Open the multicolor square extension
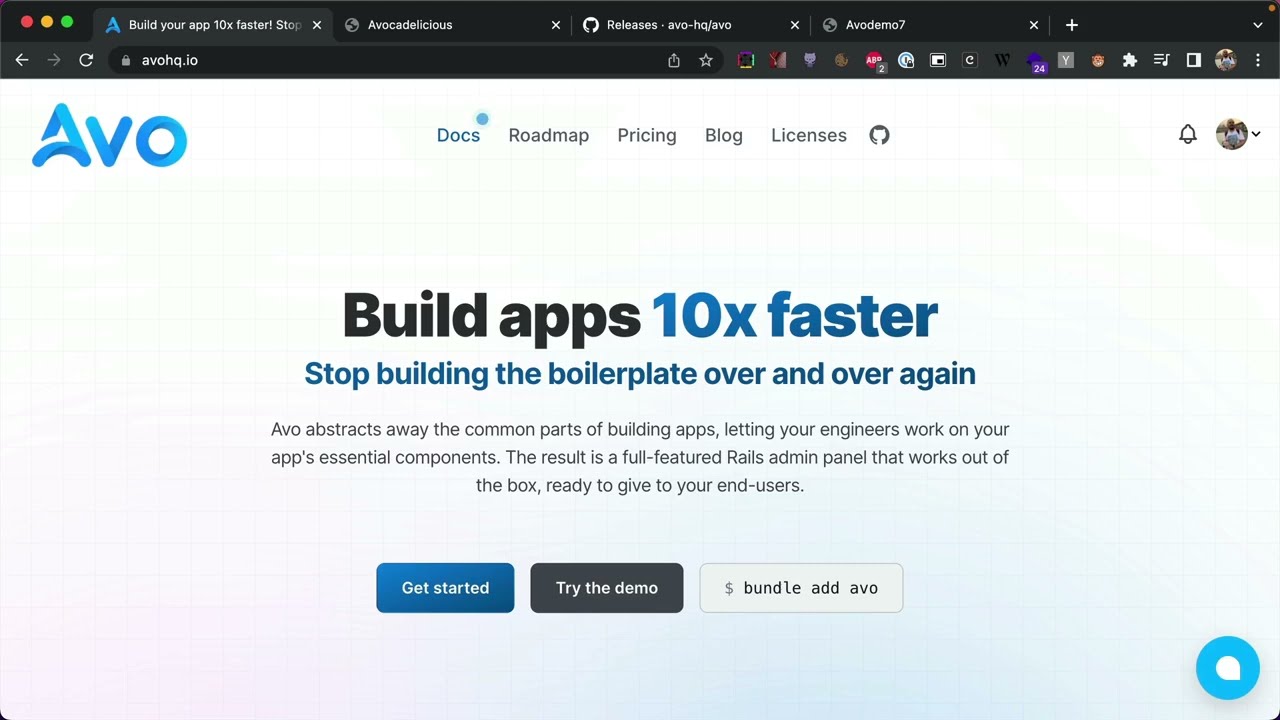This screenshot has height=720, width=1280. [746, 60]
